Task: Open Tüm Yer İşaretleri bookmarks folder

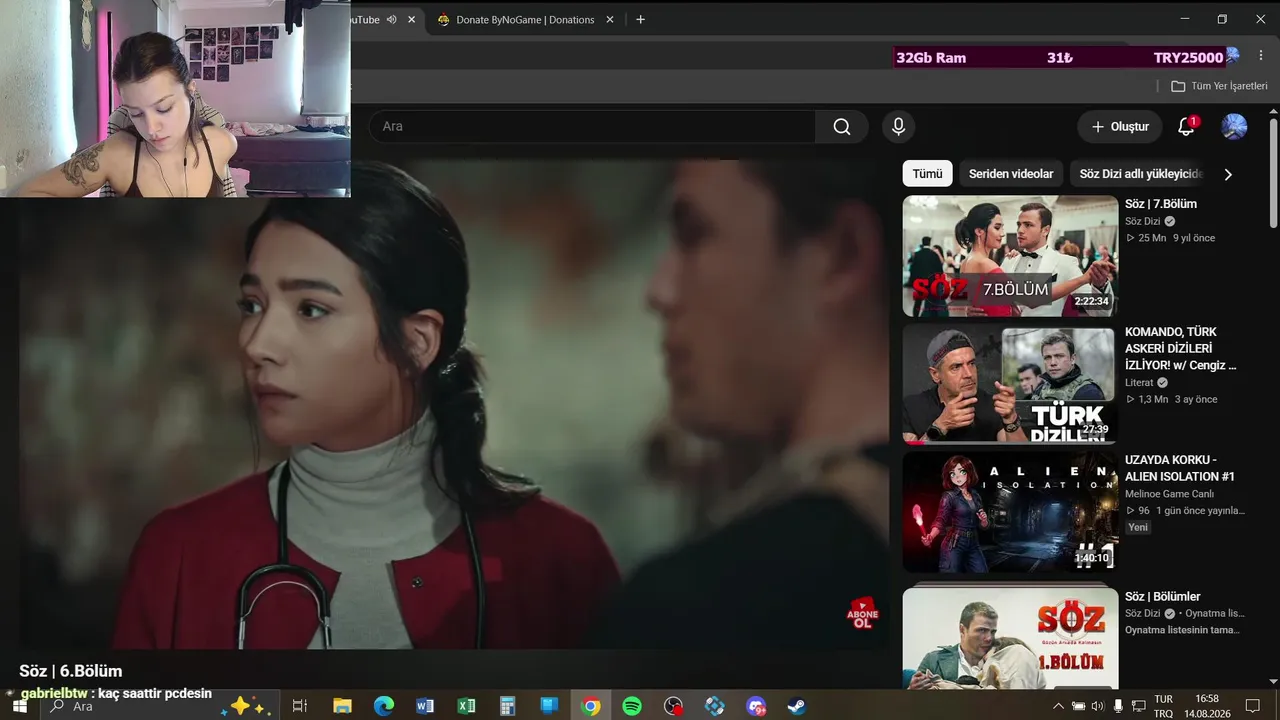Action: tap(1219, 86)
